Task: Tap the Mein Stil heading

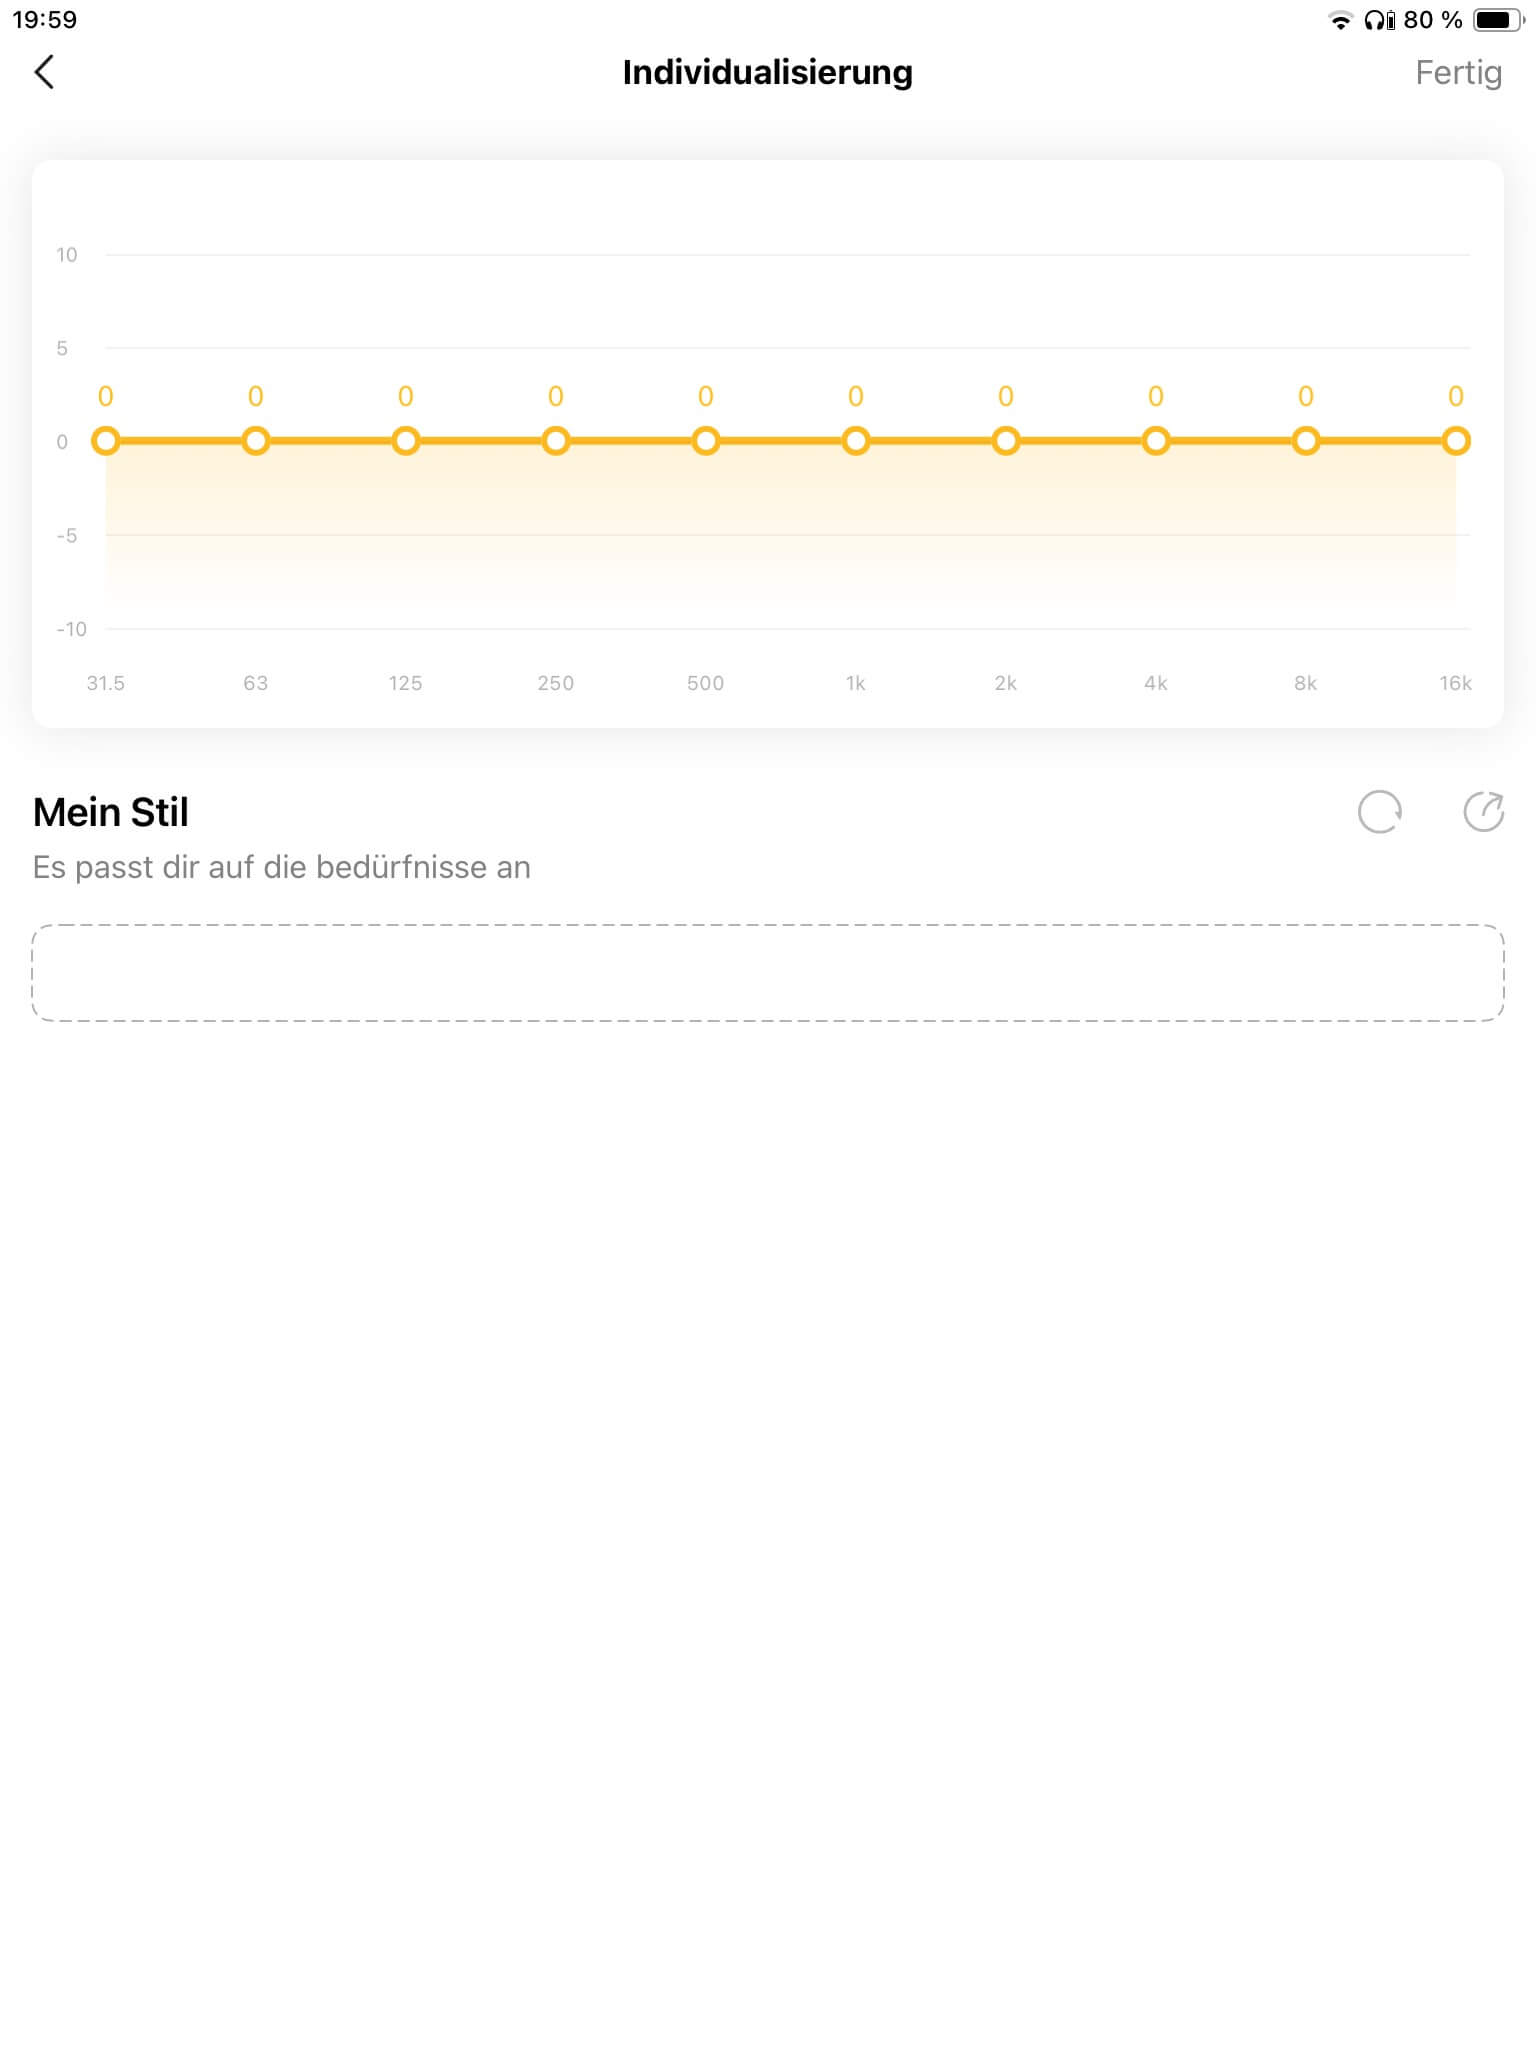Action: point(111,813)
